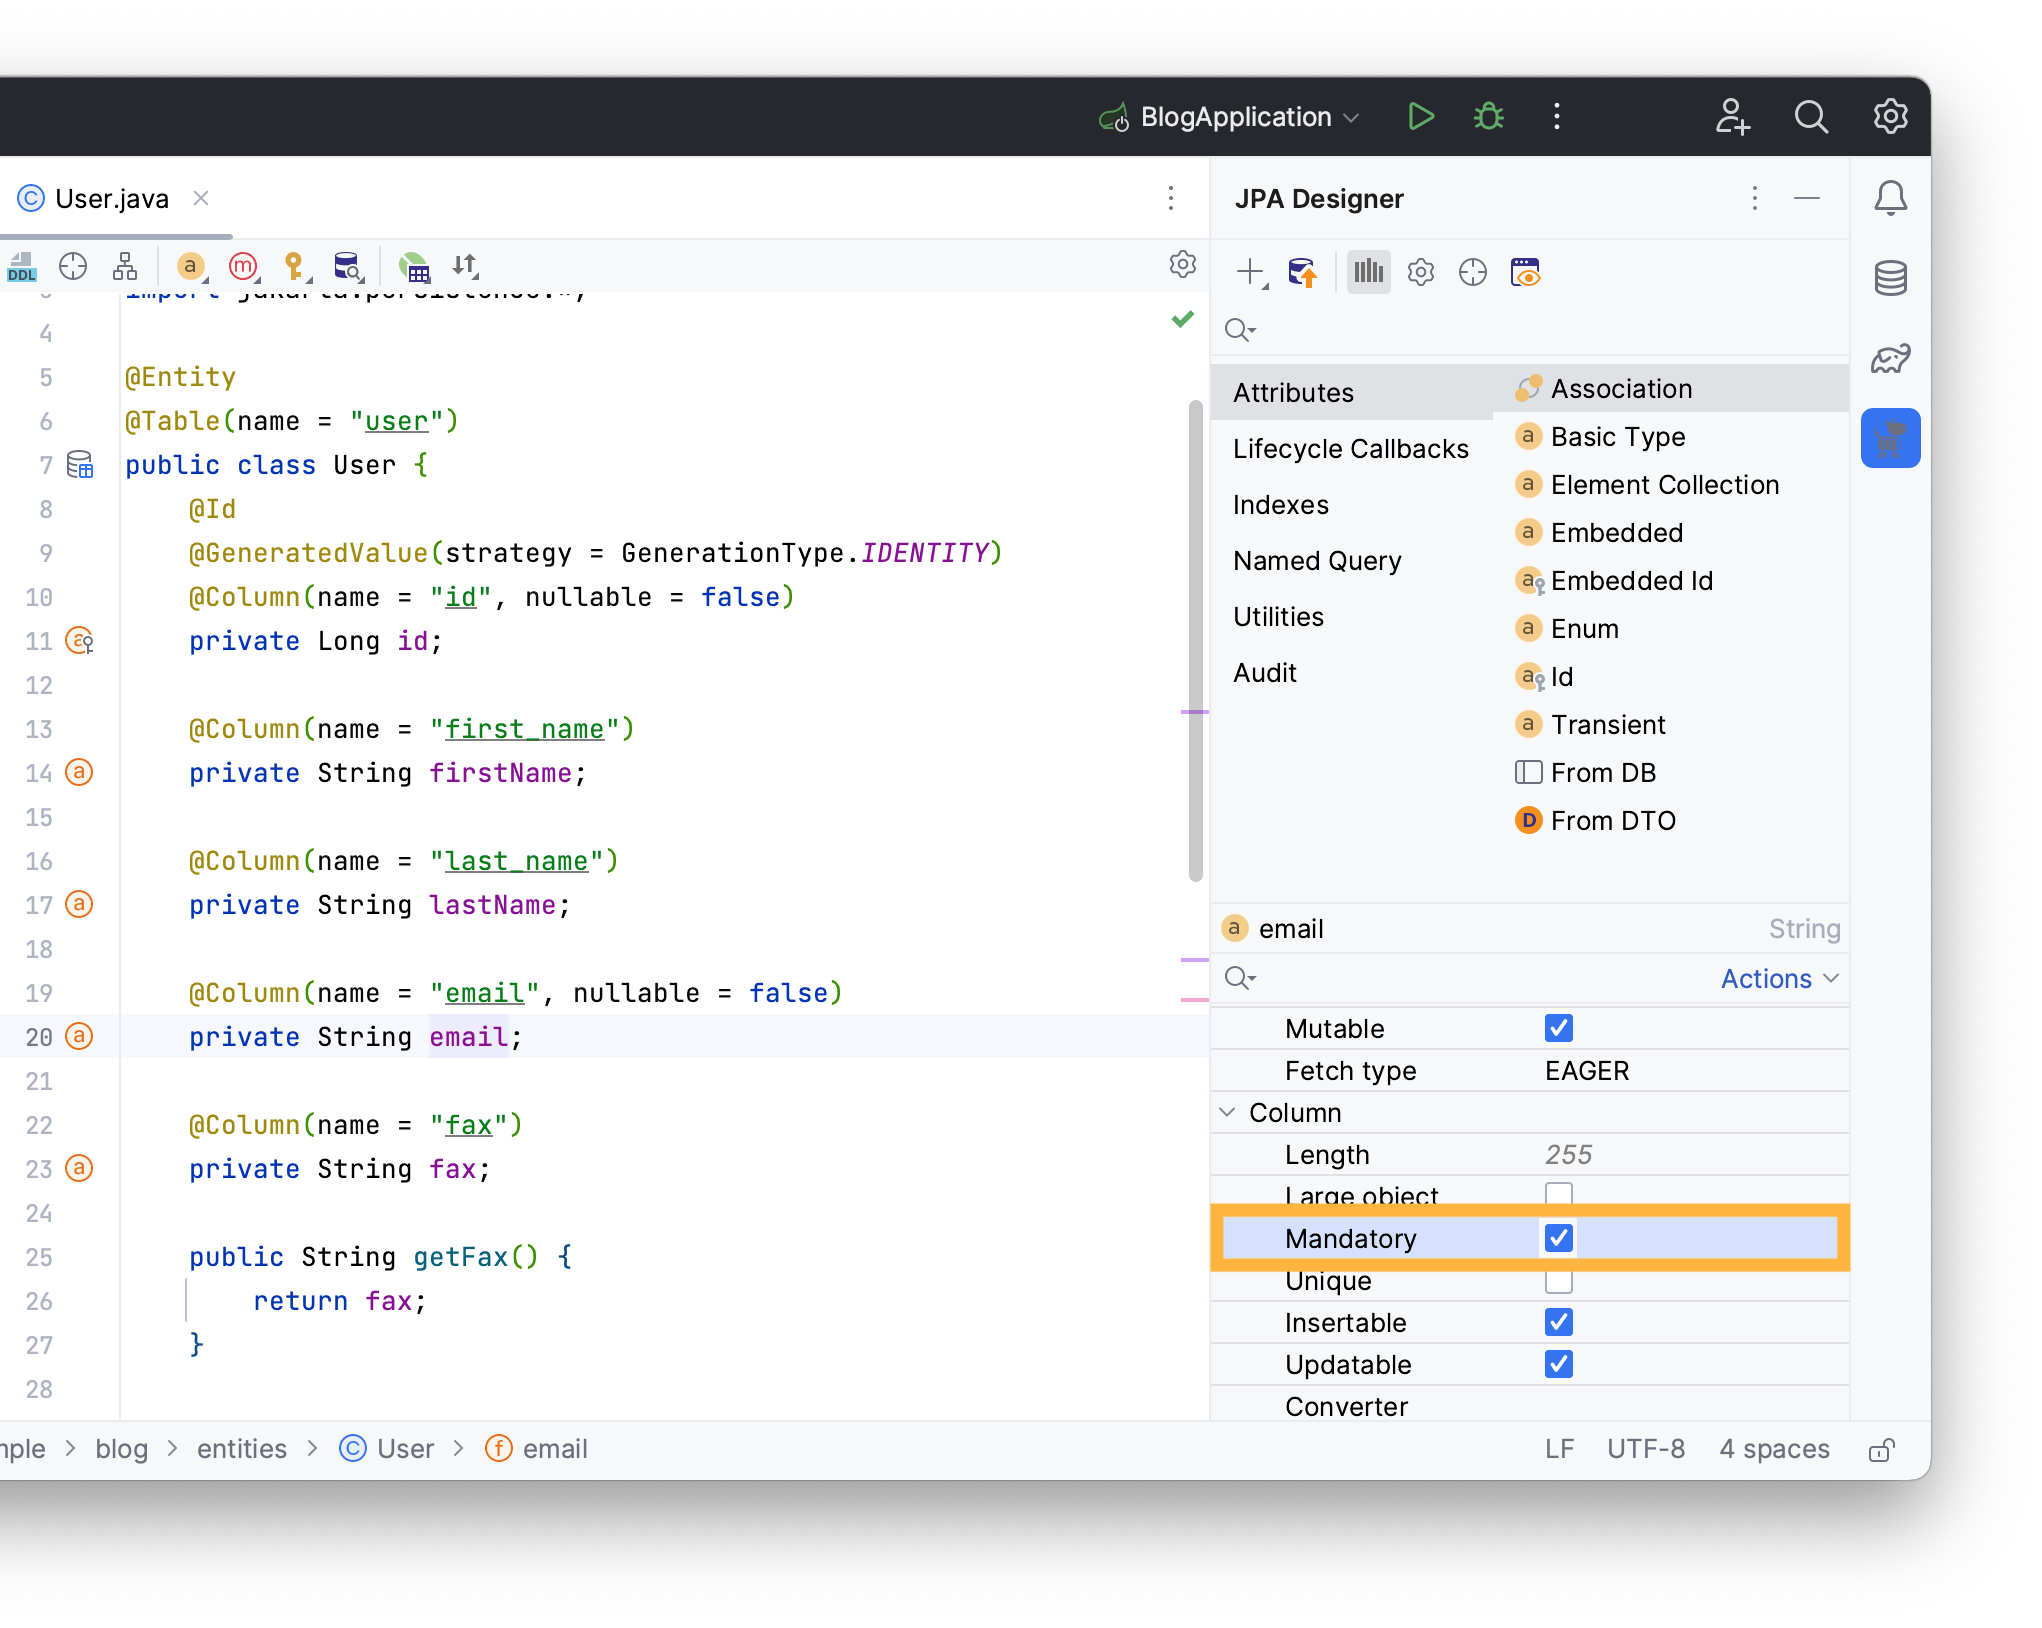Switch to the User.java editor tab
The image size is (2042, 1628).
(110, 198)
